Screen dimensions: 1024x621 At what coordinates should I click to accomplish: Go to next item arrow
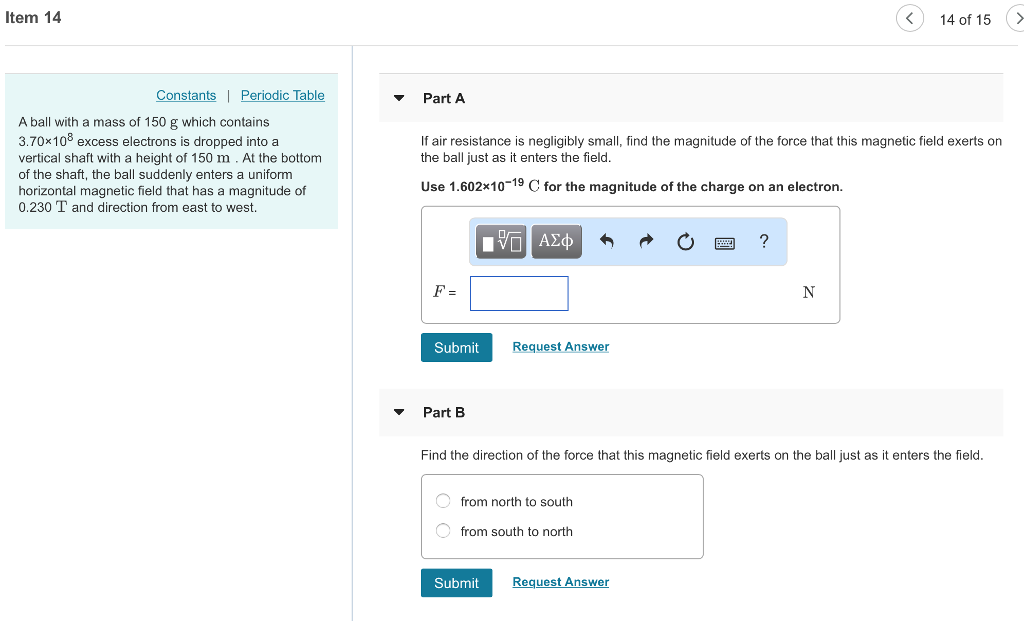click(x=1016, y=19)
